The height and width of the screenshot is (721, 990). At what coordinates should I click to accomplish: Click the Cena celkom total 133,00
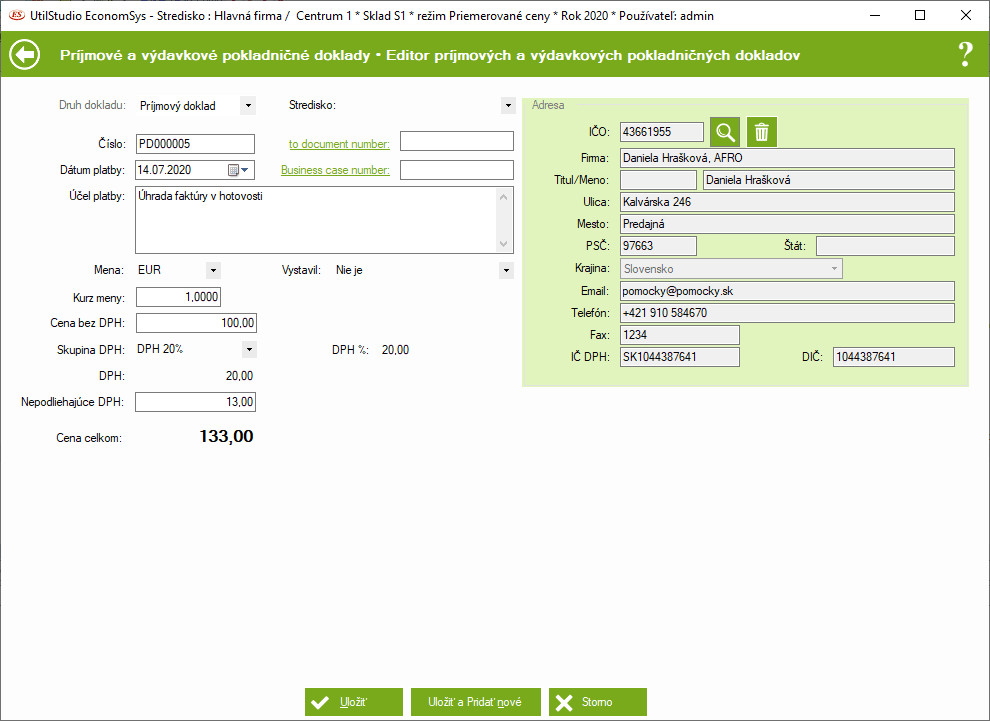(x=226, y=436)
